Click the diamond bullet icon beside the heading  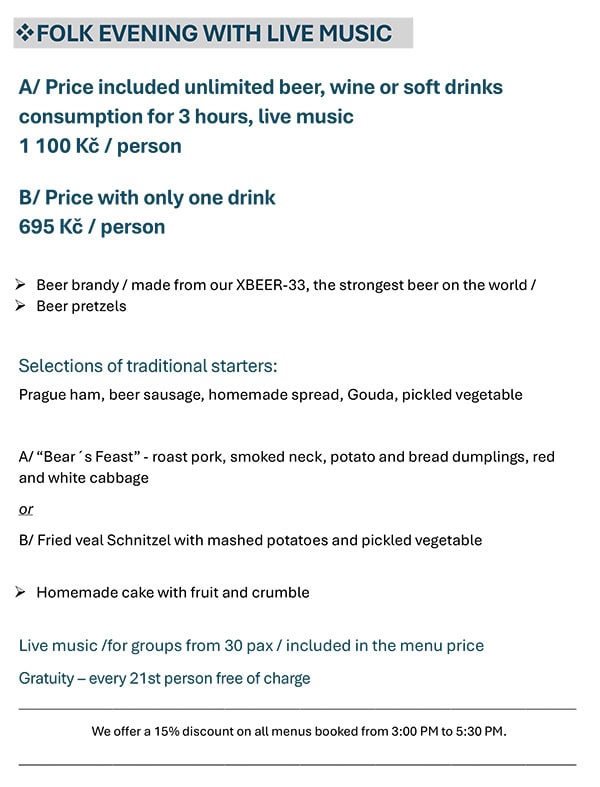25,34
